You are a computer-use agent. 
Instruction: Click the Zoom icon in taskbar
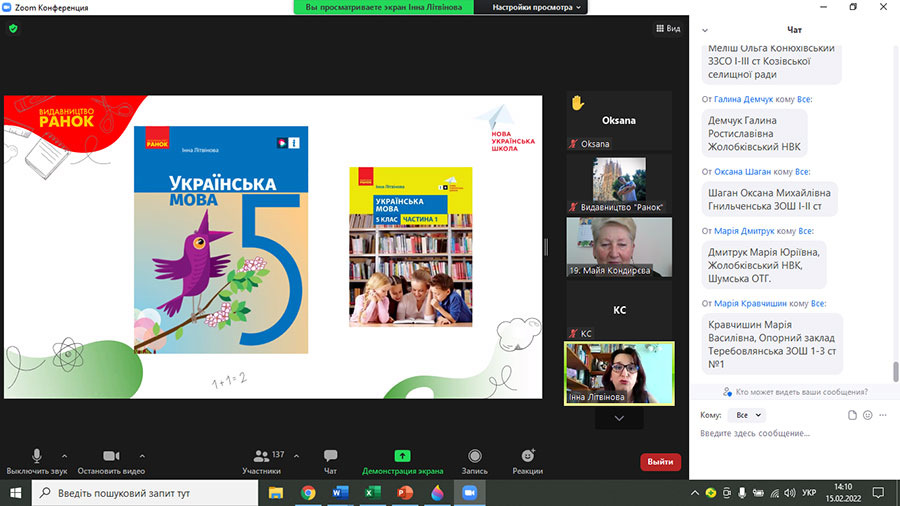470,493
